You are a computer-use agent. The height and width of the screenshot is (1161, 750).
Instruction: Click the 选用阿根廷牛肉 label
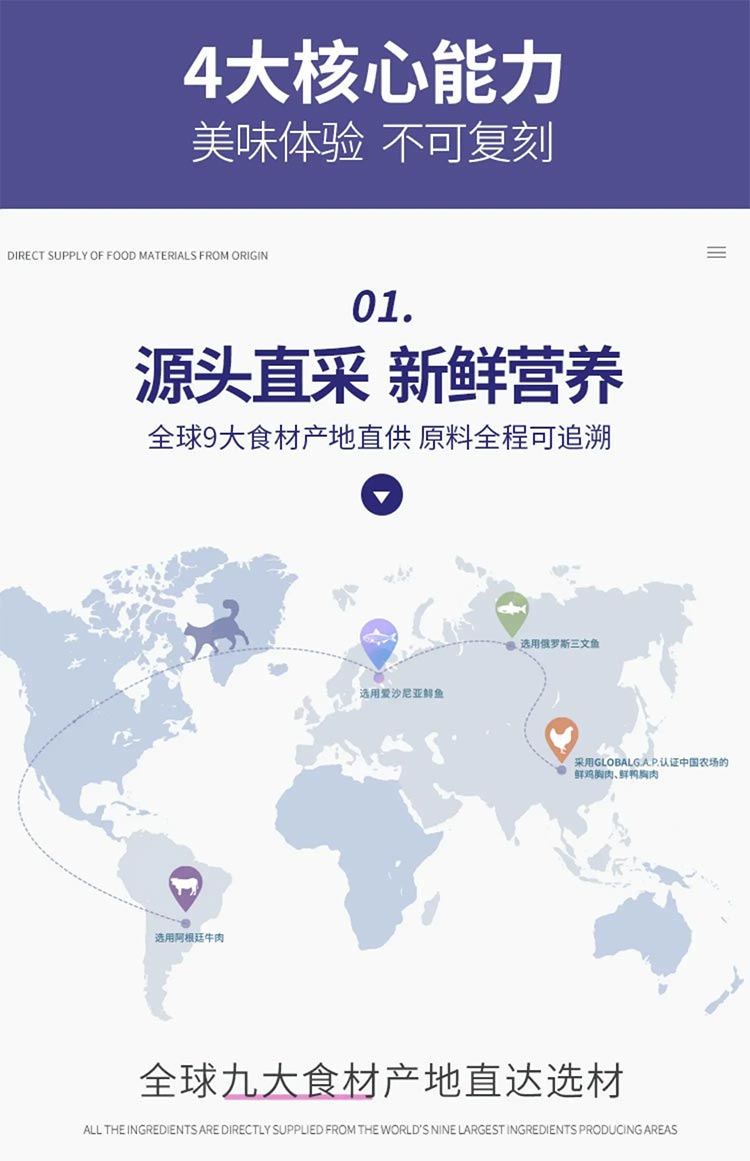click(x=189, y=938)
